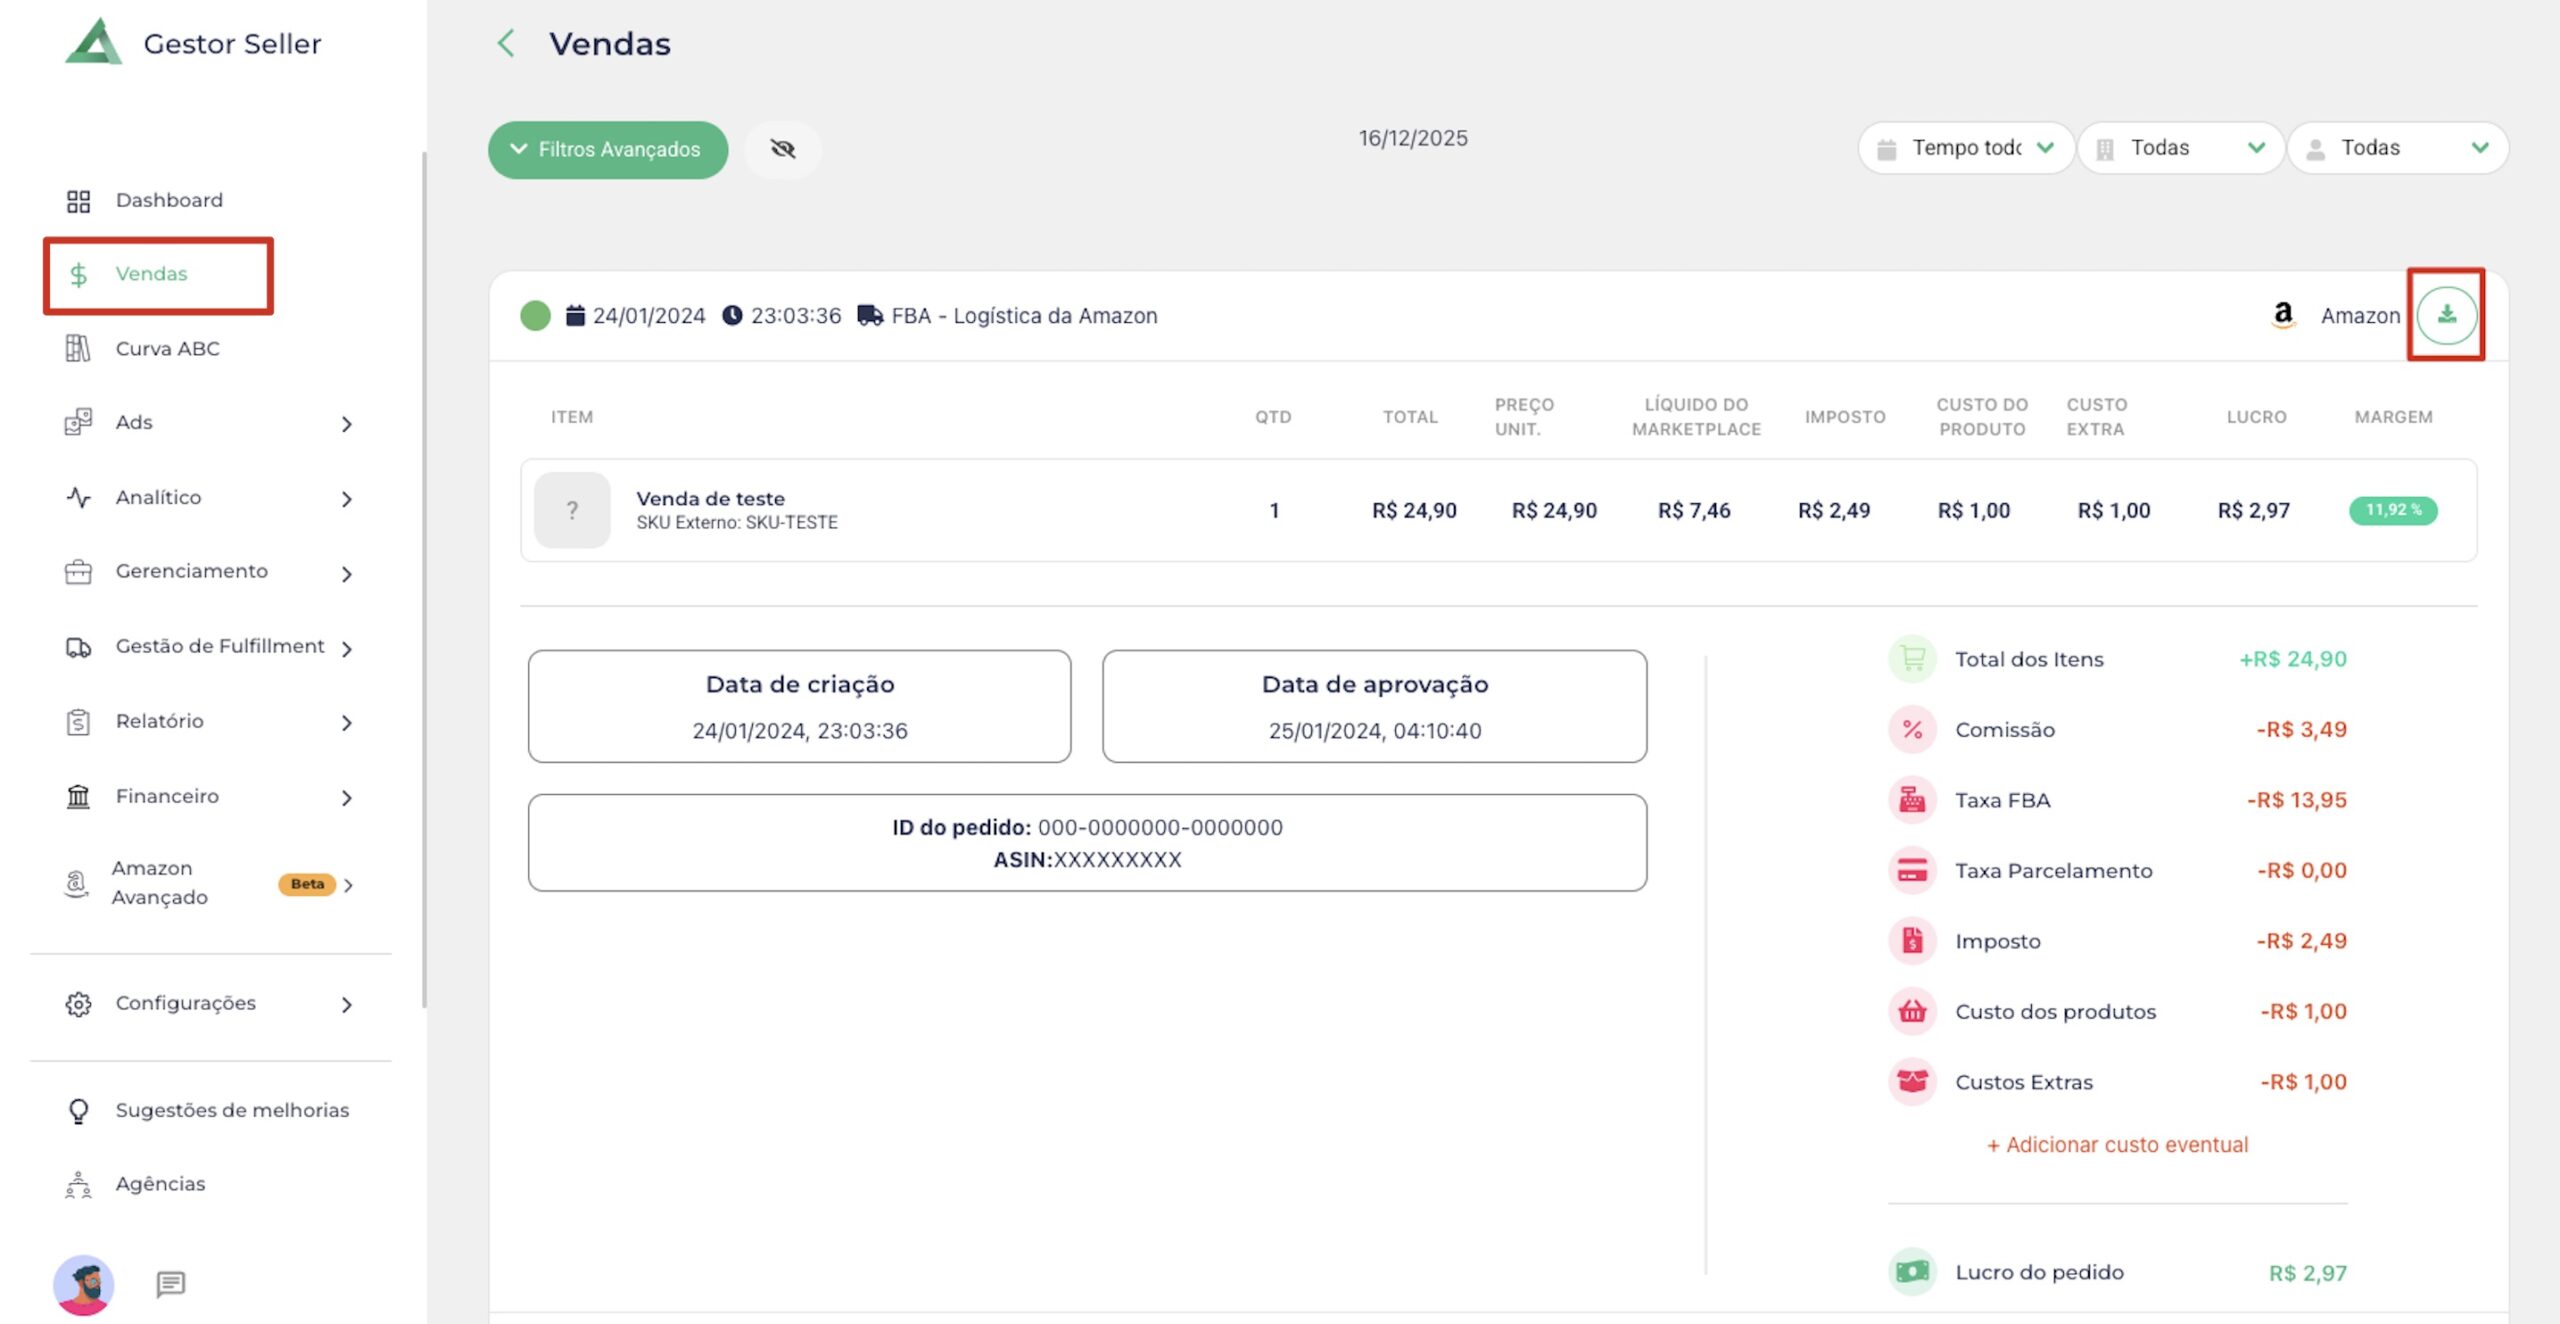
Task: Click the user avatar picture
Action: tap(84, 1285)
